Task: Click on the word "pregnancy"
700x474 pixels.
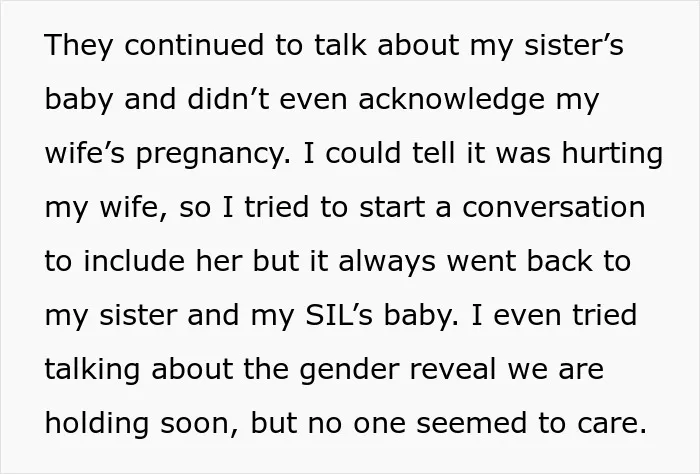Action: [x=213, y=154]
